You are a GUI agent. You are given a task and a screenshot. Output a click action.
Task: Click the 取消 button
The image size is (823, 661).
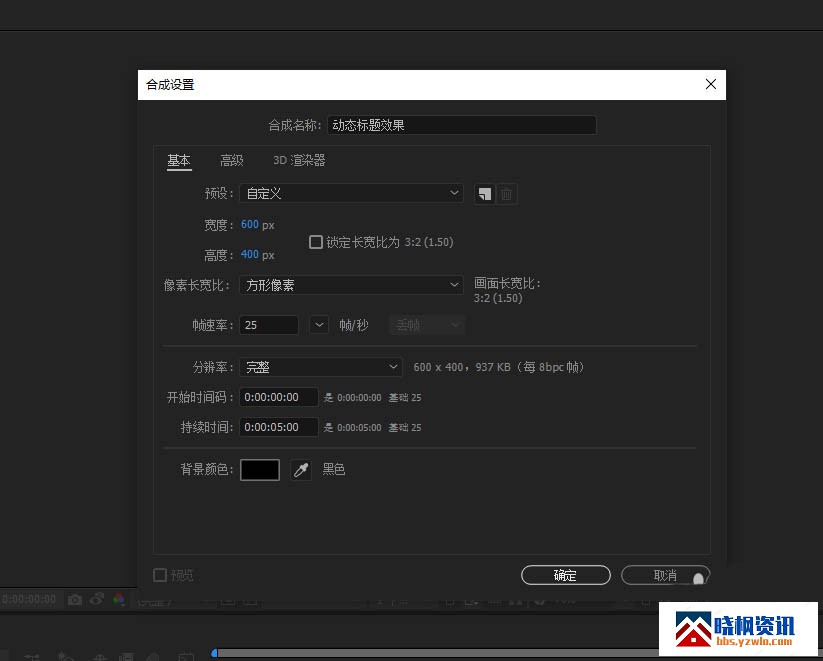click(x=666, y=575)
